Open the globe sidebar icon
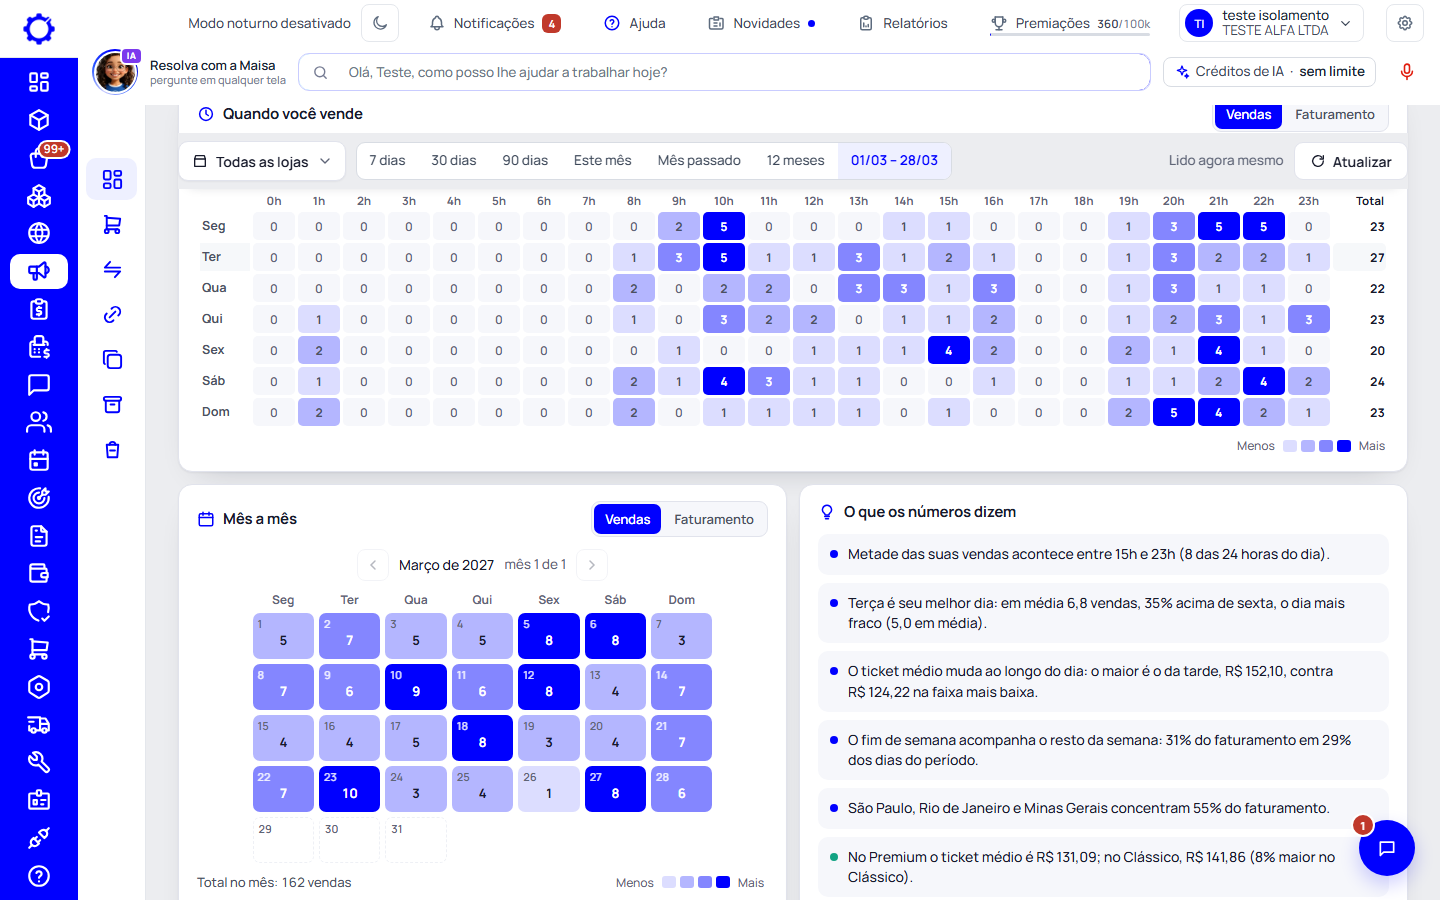 click(39, 233)
